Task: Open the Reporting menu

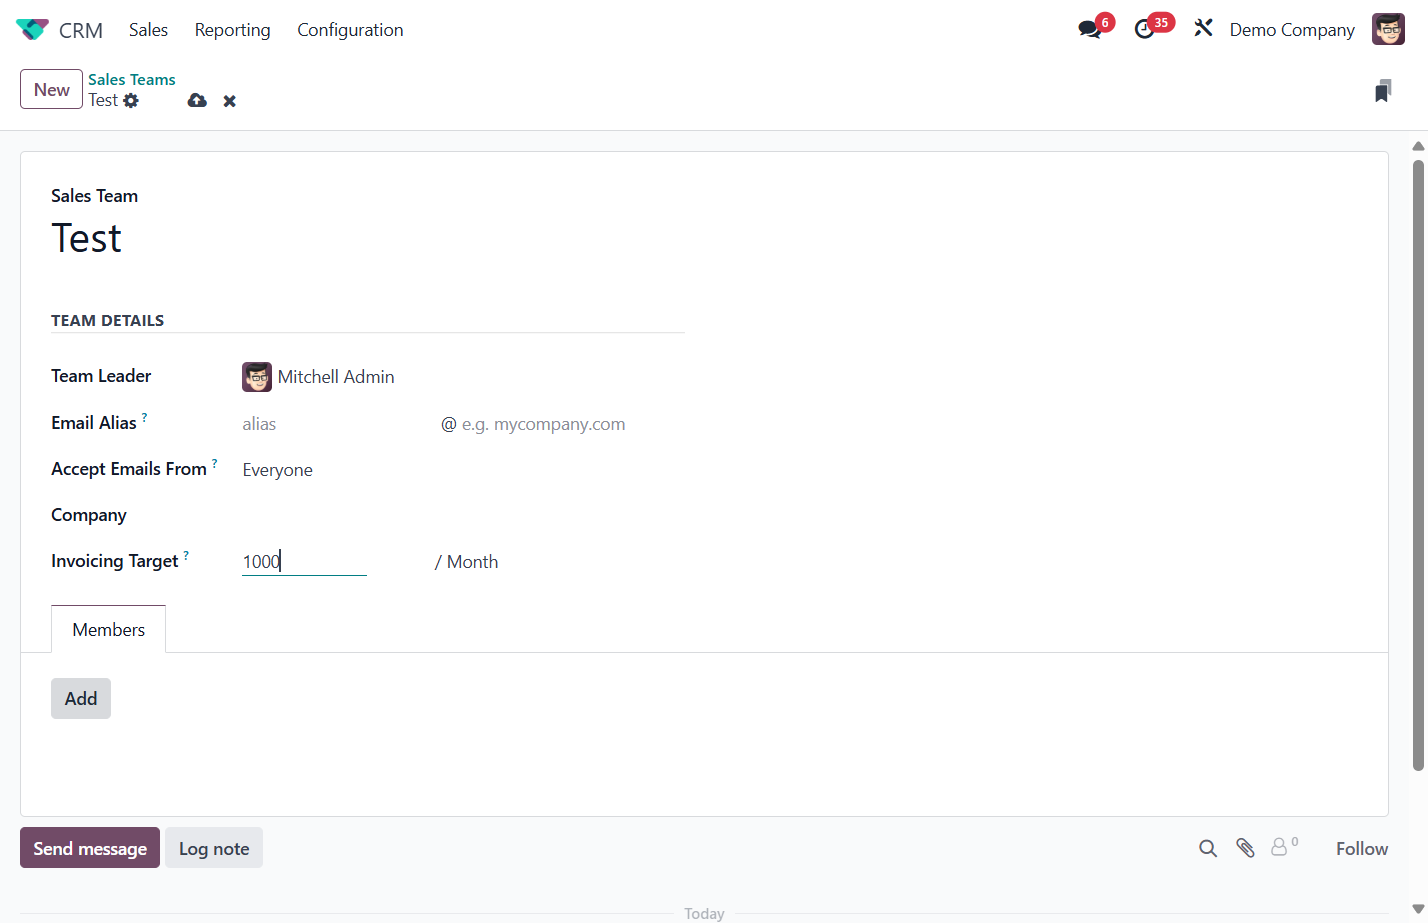Action: (232, 30)
